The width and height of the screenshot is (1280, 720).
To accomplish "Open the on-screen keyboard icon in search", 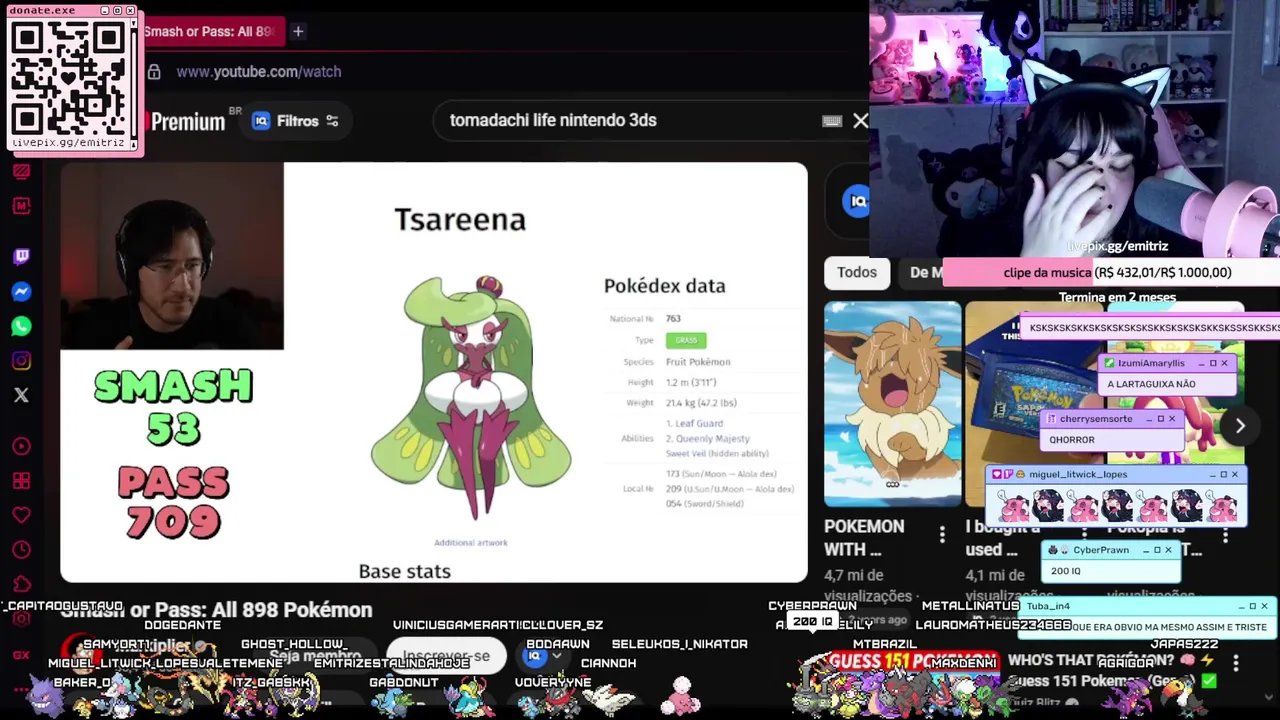I will coord(831,121).
